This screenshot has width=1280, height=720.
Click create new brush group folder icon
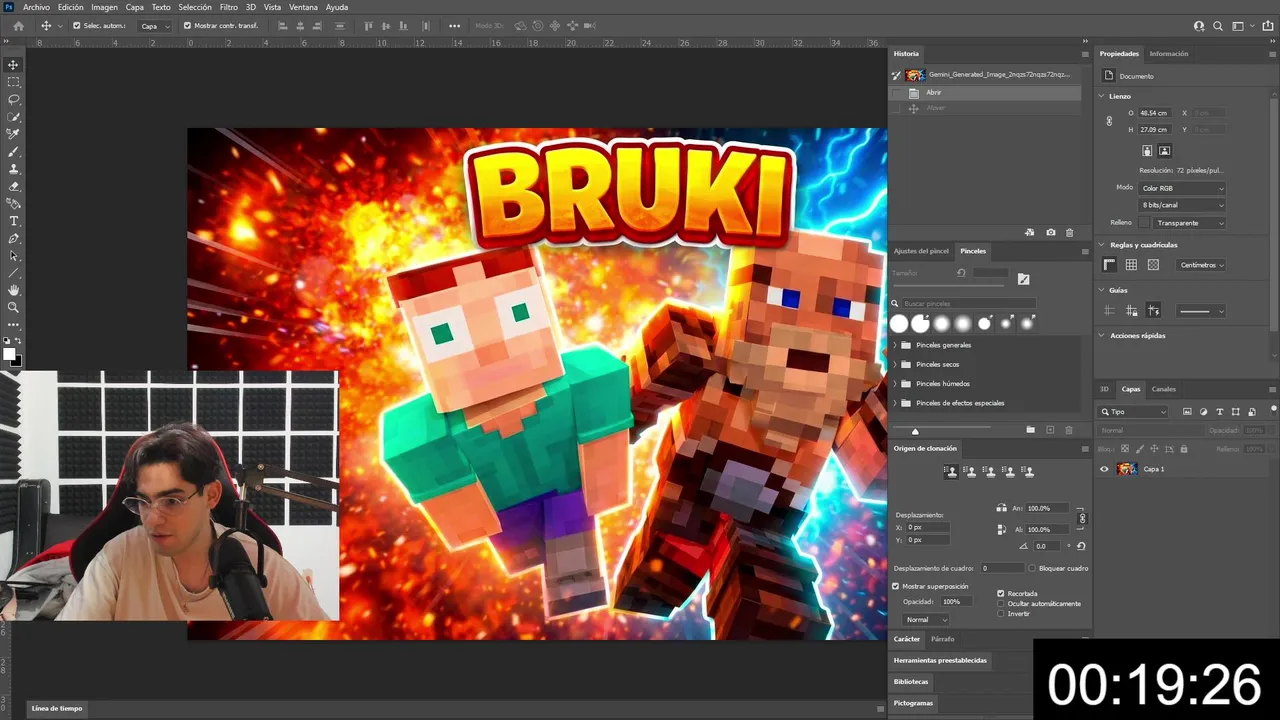pyautogui.click(x=1030, y=430)
